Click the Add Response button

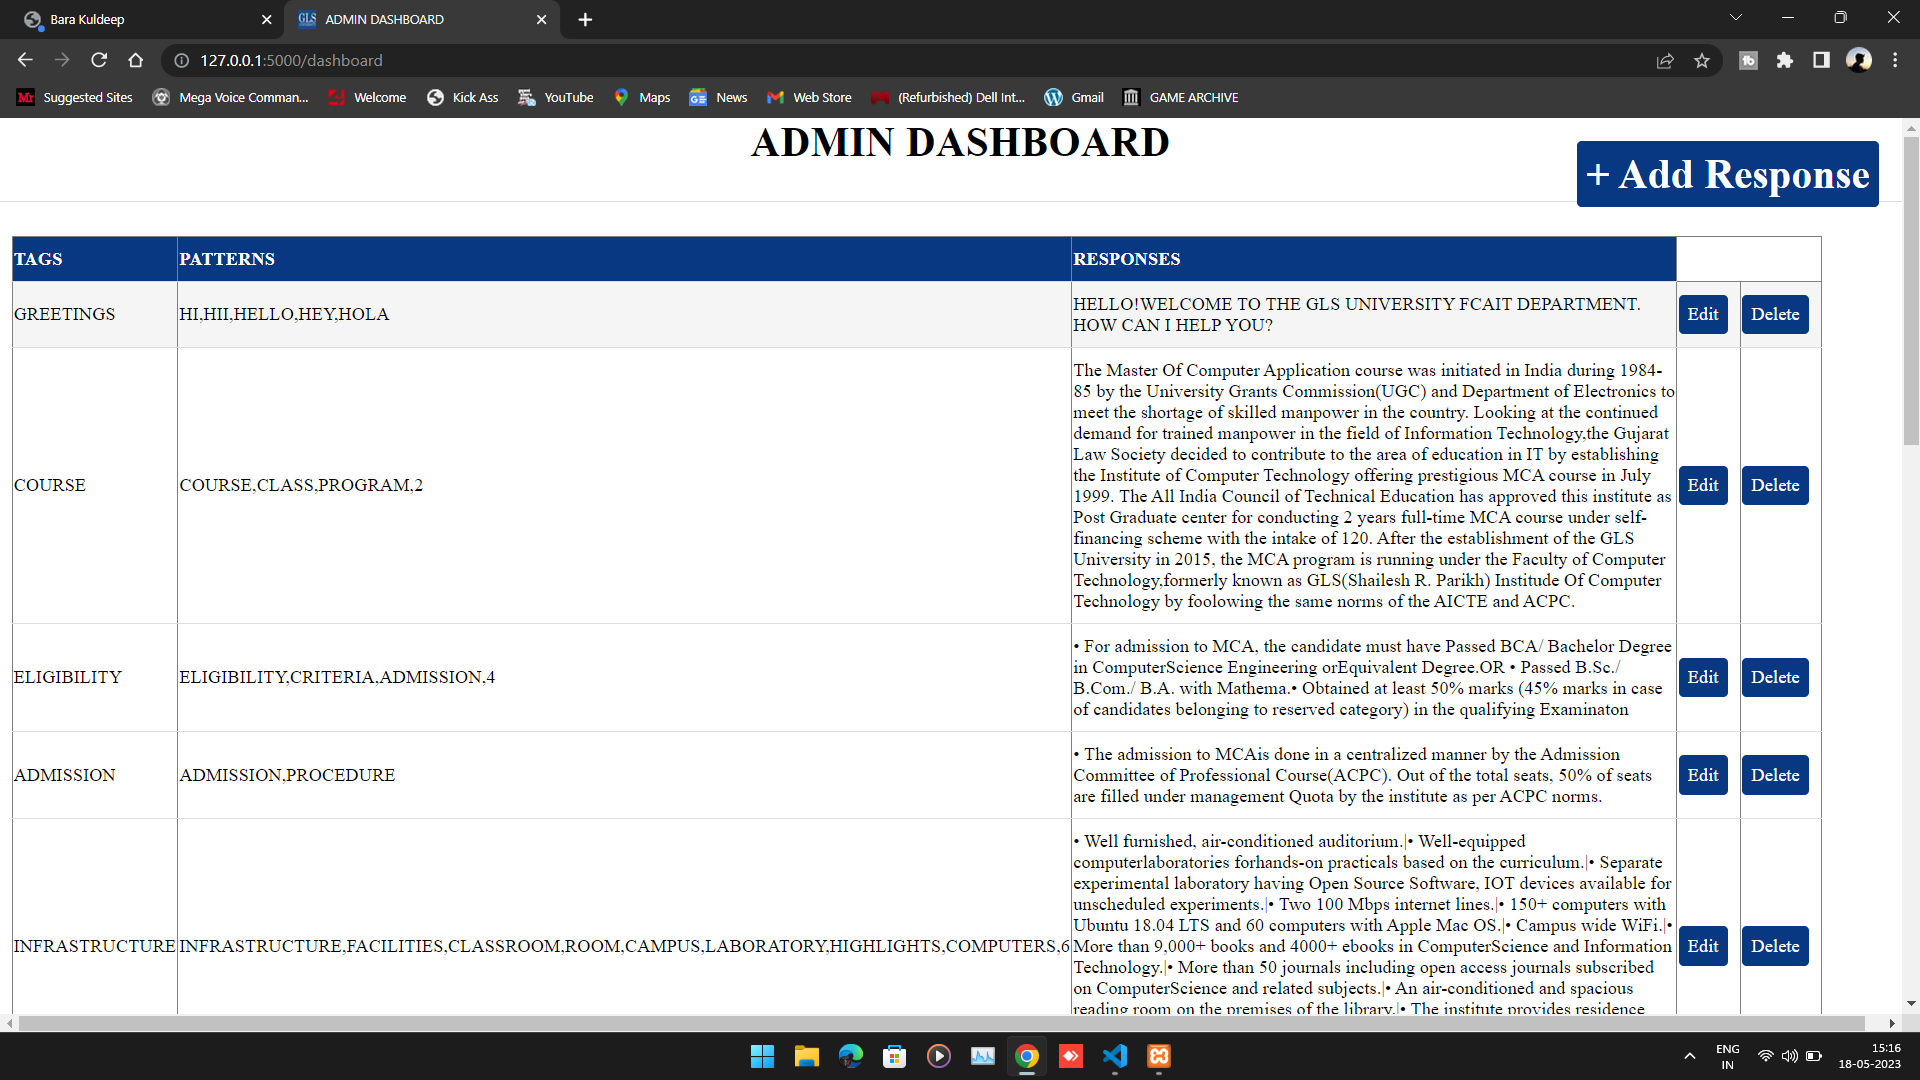coord(1727,174)
